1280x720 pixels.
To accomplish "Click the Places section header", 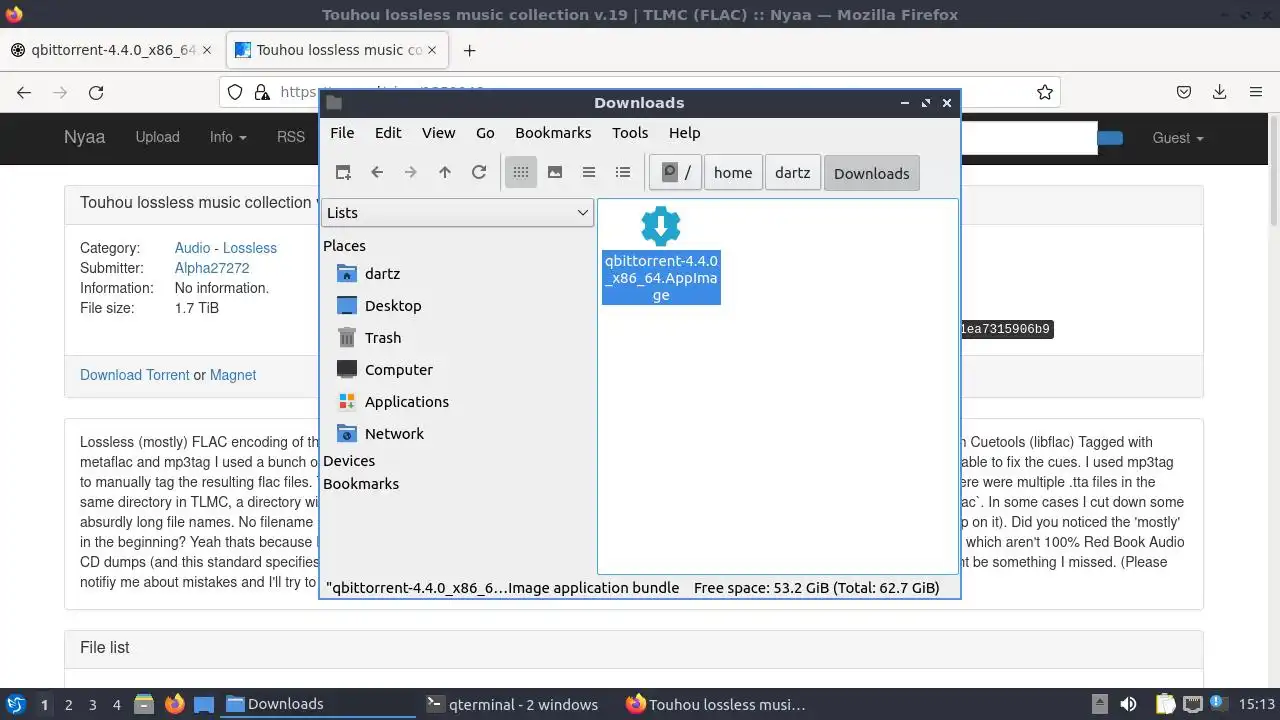I will pos(344,245).
